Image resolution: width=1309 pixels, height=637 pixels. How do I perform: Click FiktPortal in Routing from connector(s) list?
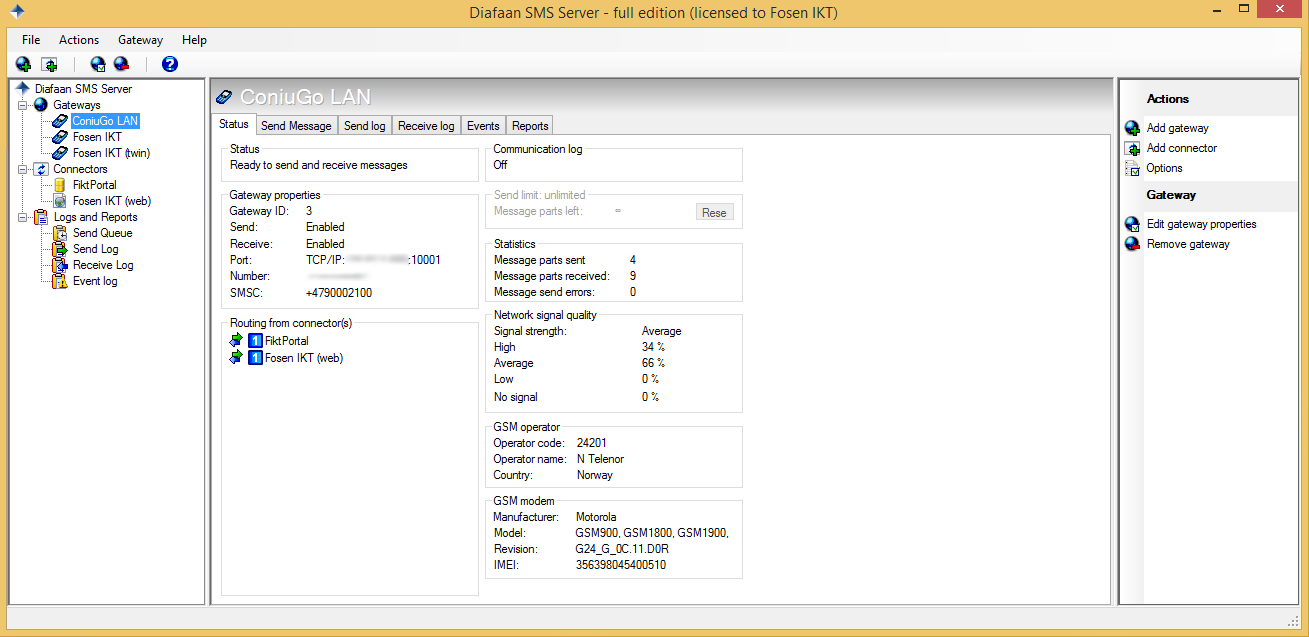(x=287, y=341)
